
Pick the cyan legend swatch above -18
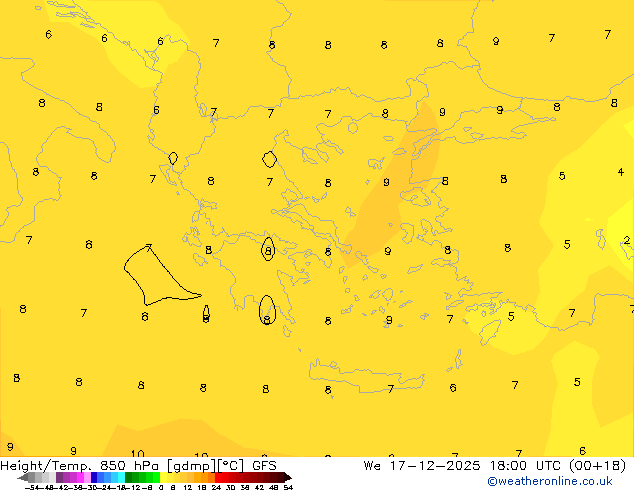(x=121, y=477)
